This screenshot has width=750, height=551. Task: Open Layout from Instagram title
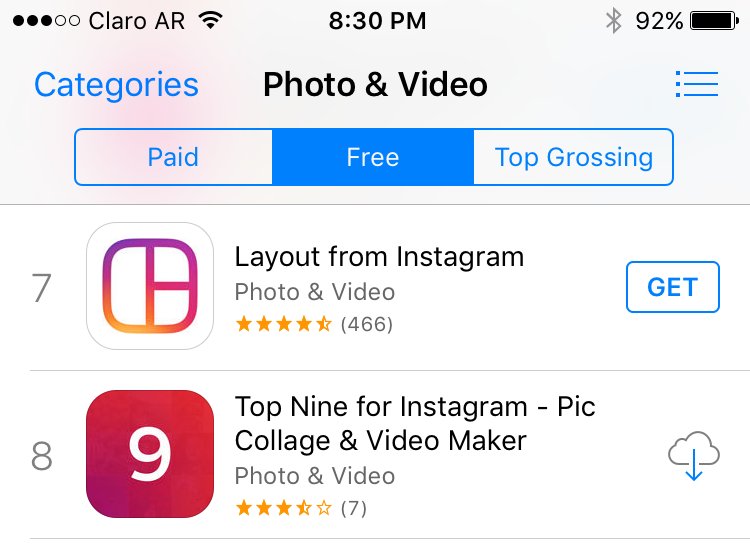coord(379,257)
